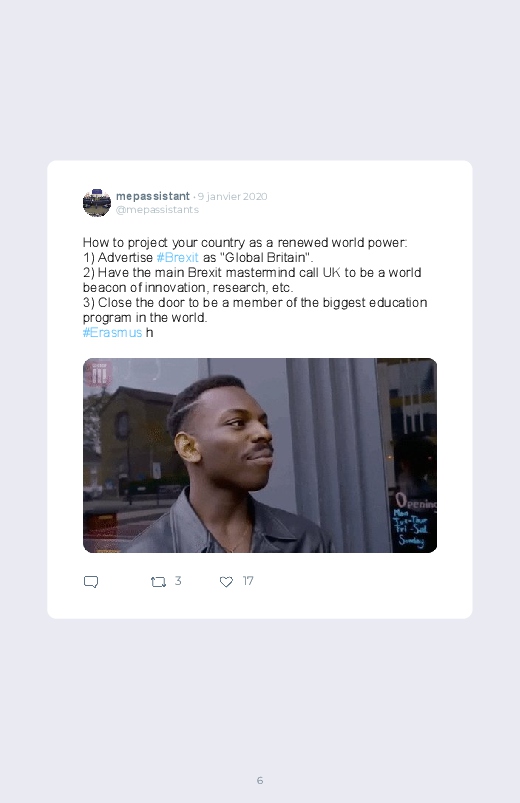Open the #Erasmus hashtag
The width and height of the screenshot is (520, 803).
[112, 332]
